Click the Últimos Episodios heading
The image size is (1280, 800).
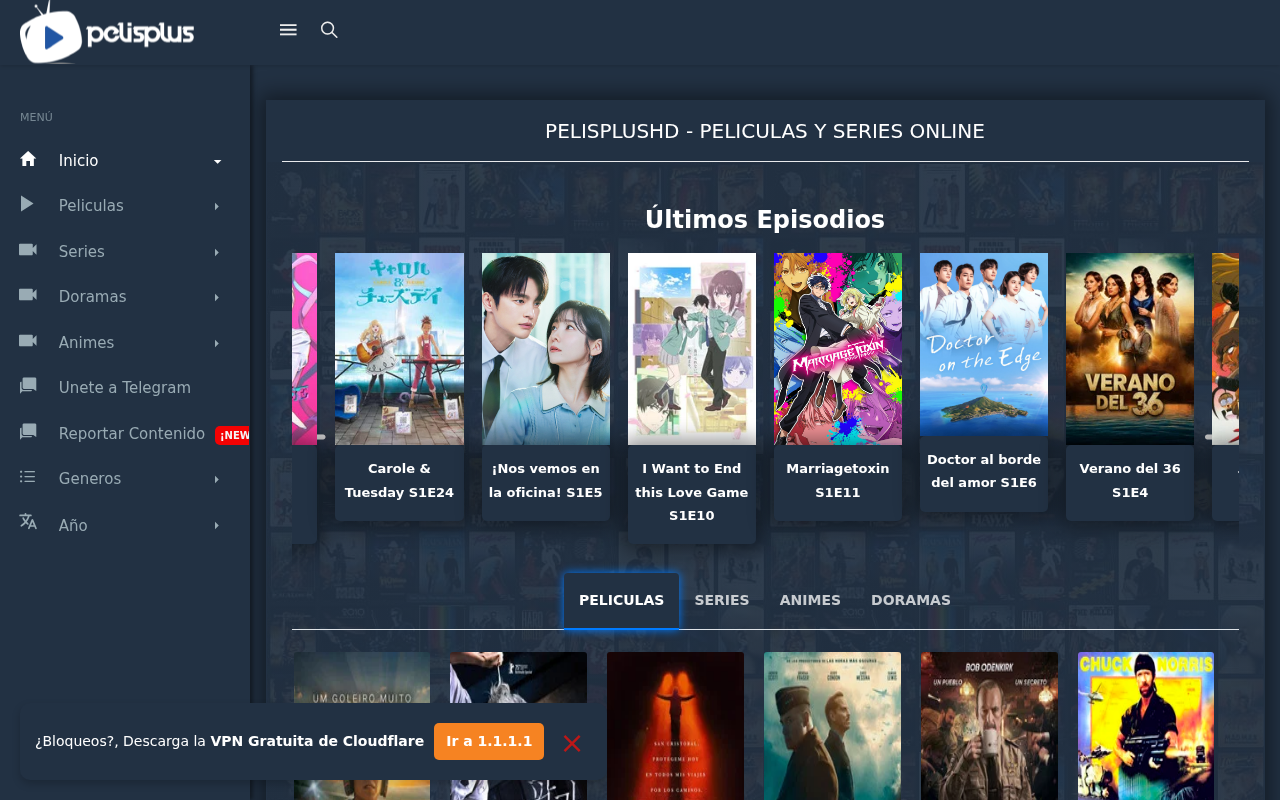pyautogui.click(x=765, y=219)
